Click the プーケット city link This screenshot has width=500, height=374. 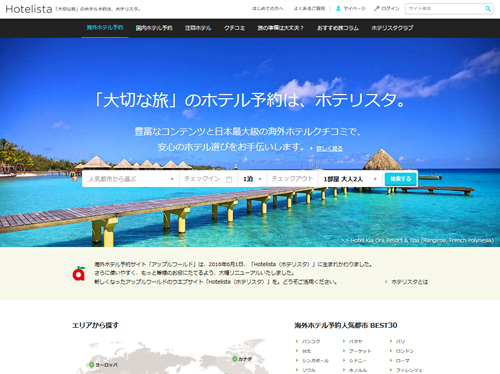tap(360, 351)
